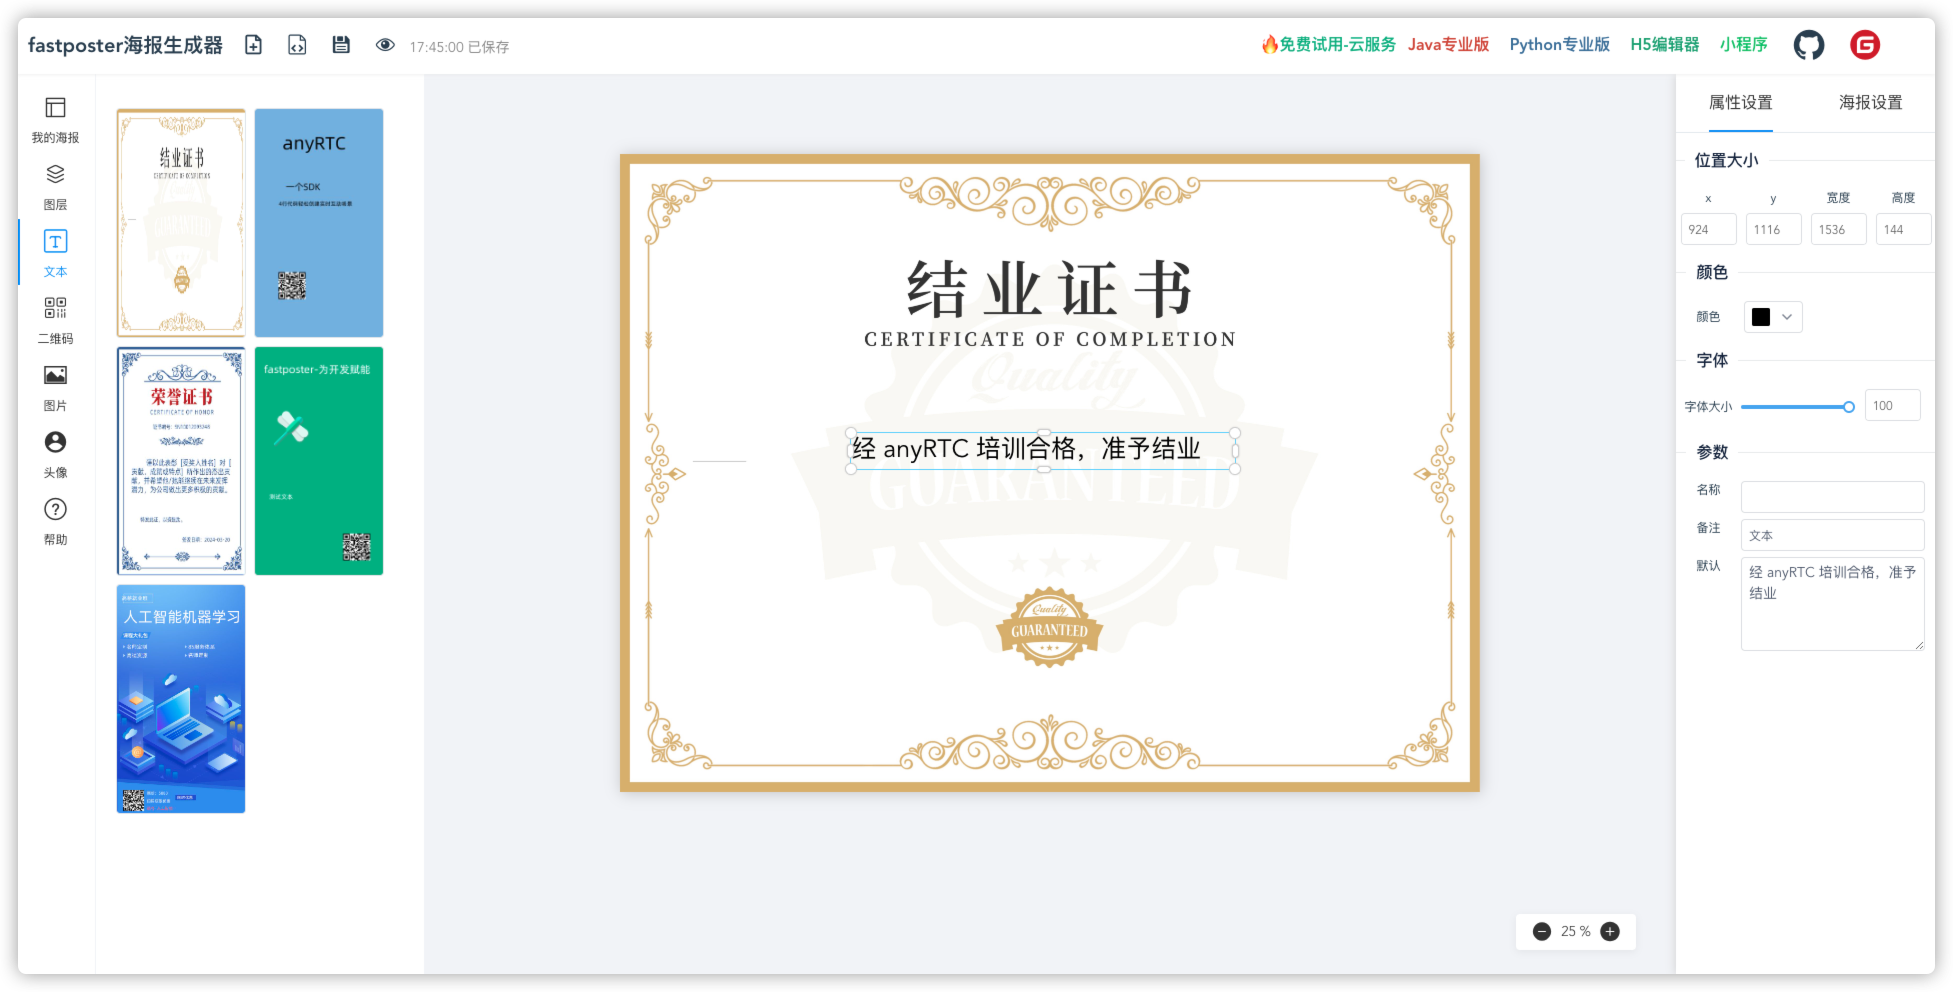Click the new poster icon in toolbar
The height and width of the screenshot is (992, 1953).
[254, 45]
